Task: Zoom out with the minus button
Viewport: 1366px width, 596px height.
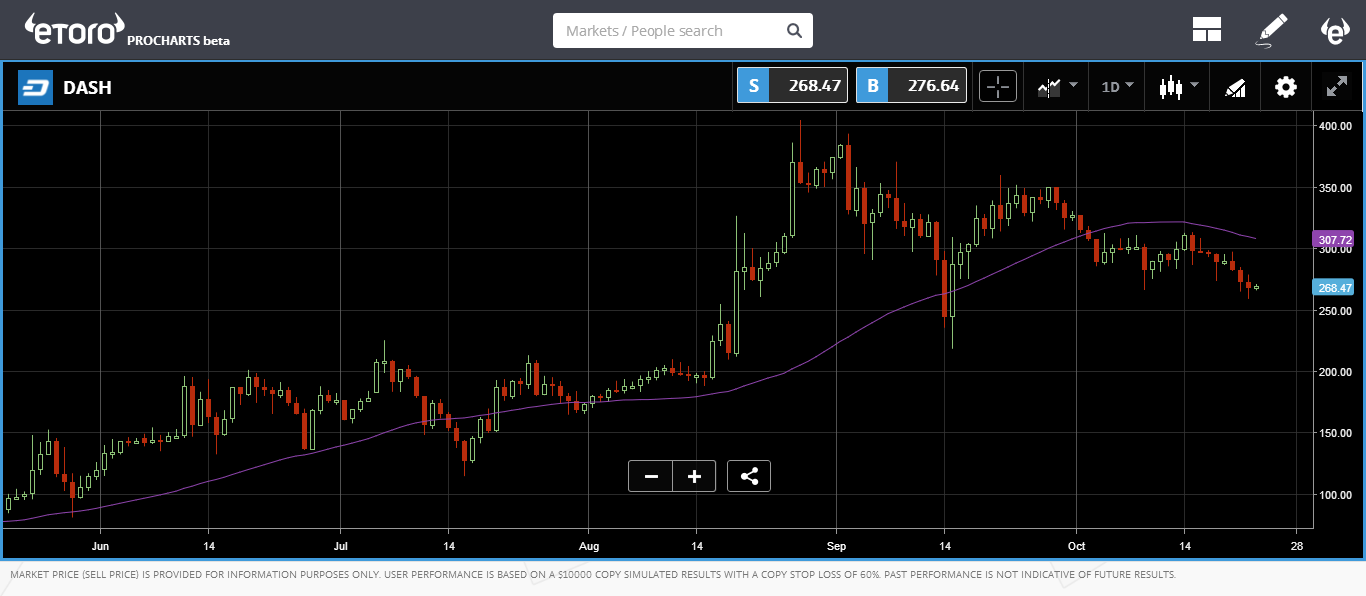Action: click(651, 476)
